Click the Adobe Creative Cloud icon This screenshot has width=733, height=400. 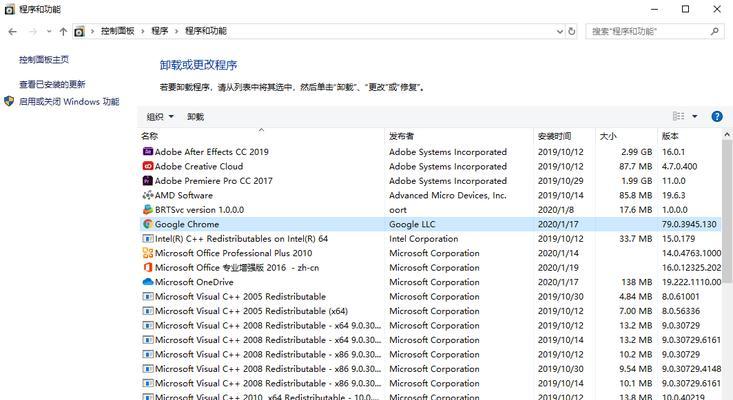(x=148, y=166)
